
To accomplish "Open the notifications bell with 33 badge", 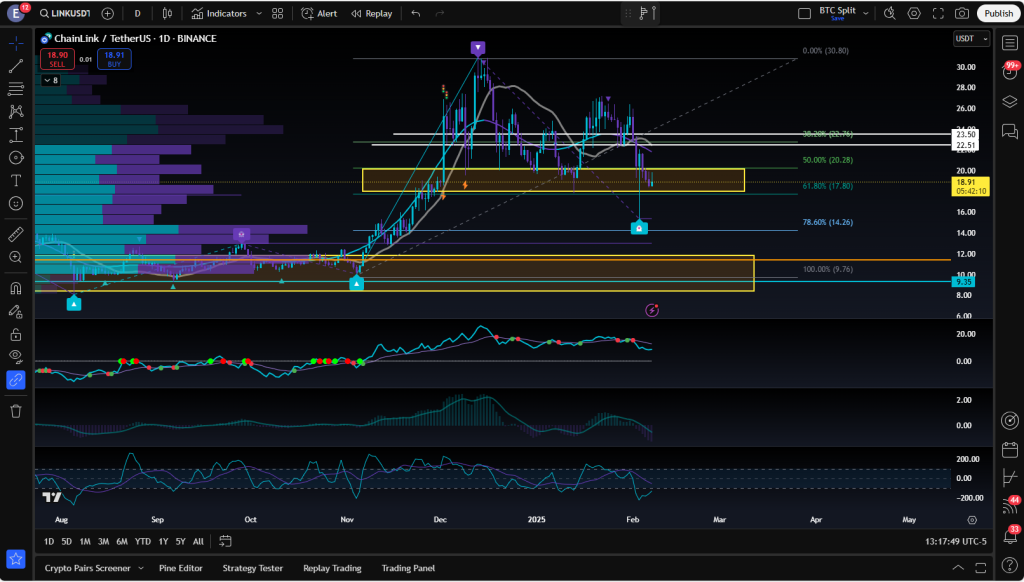I will 1010,537.
